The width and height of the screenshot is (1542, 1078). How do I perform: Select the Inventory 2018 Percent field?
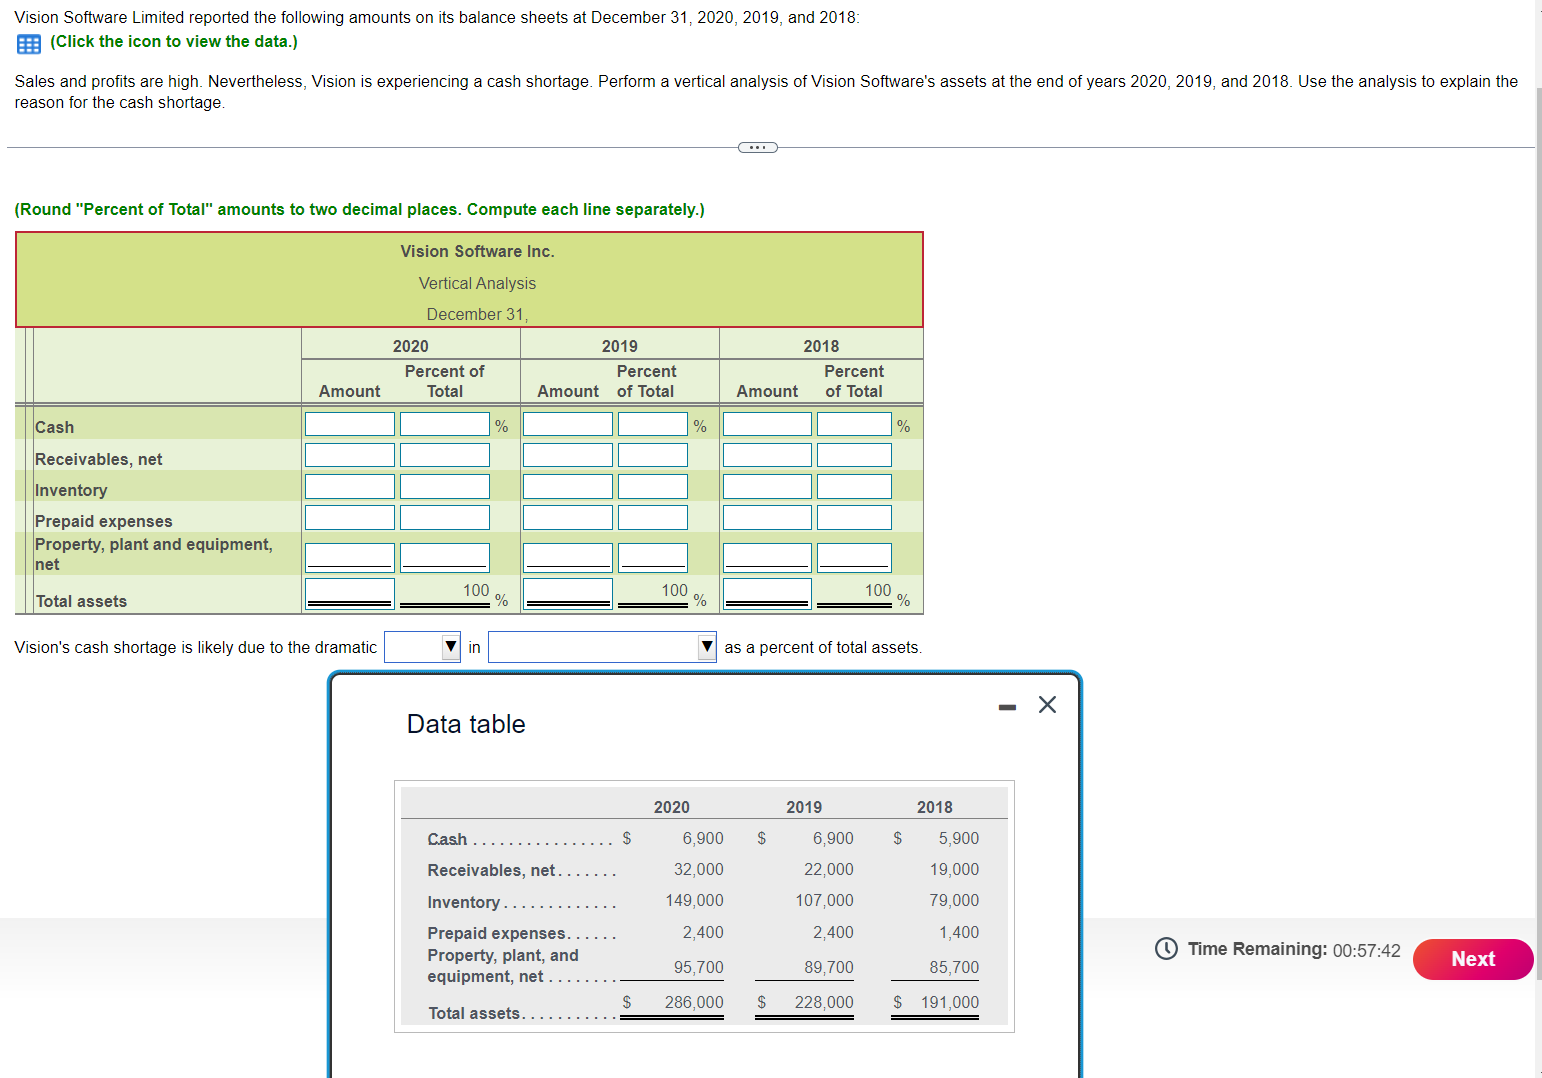pos(854,486)
